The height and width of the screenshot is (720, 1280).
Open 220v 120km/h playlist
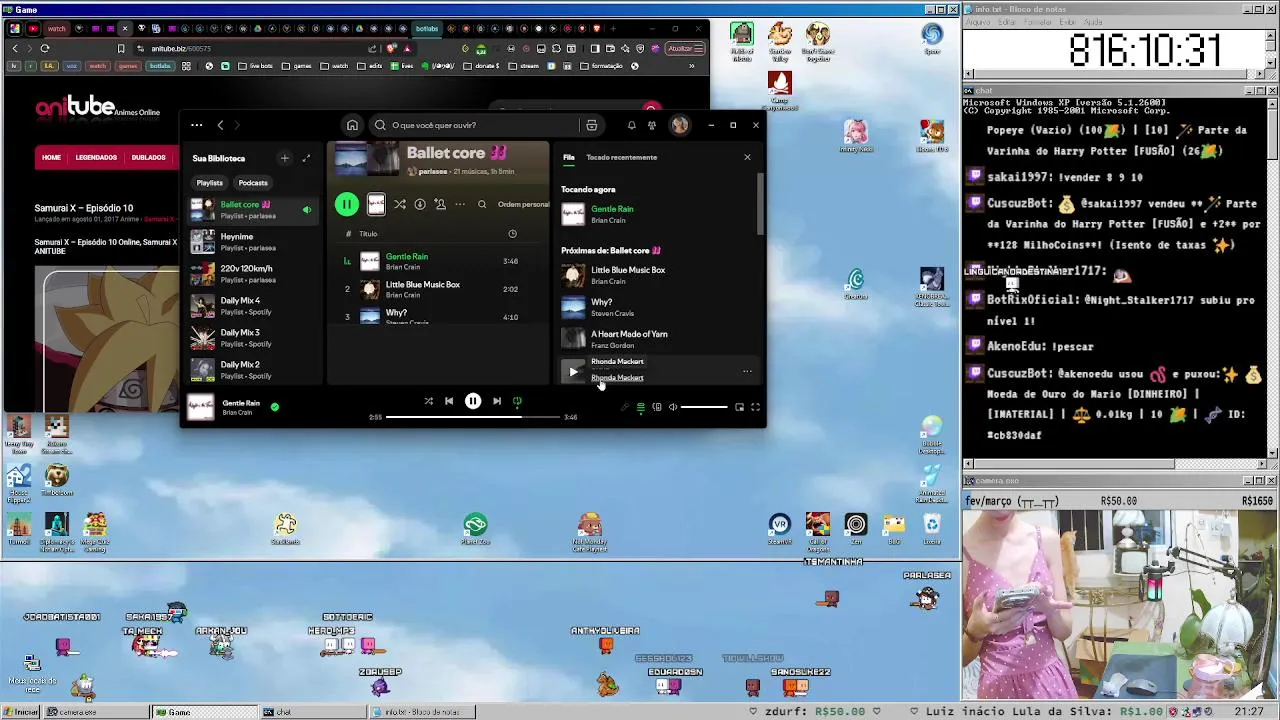[254, 274]
